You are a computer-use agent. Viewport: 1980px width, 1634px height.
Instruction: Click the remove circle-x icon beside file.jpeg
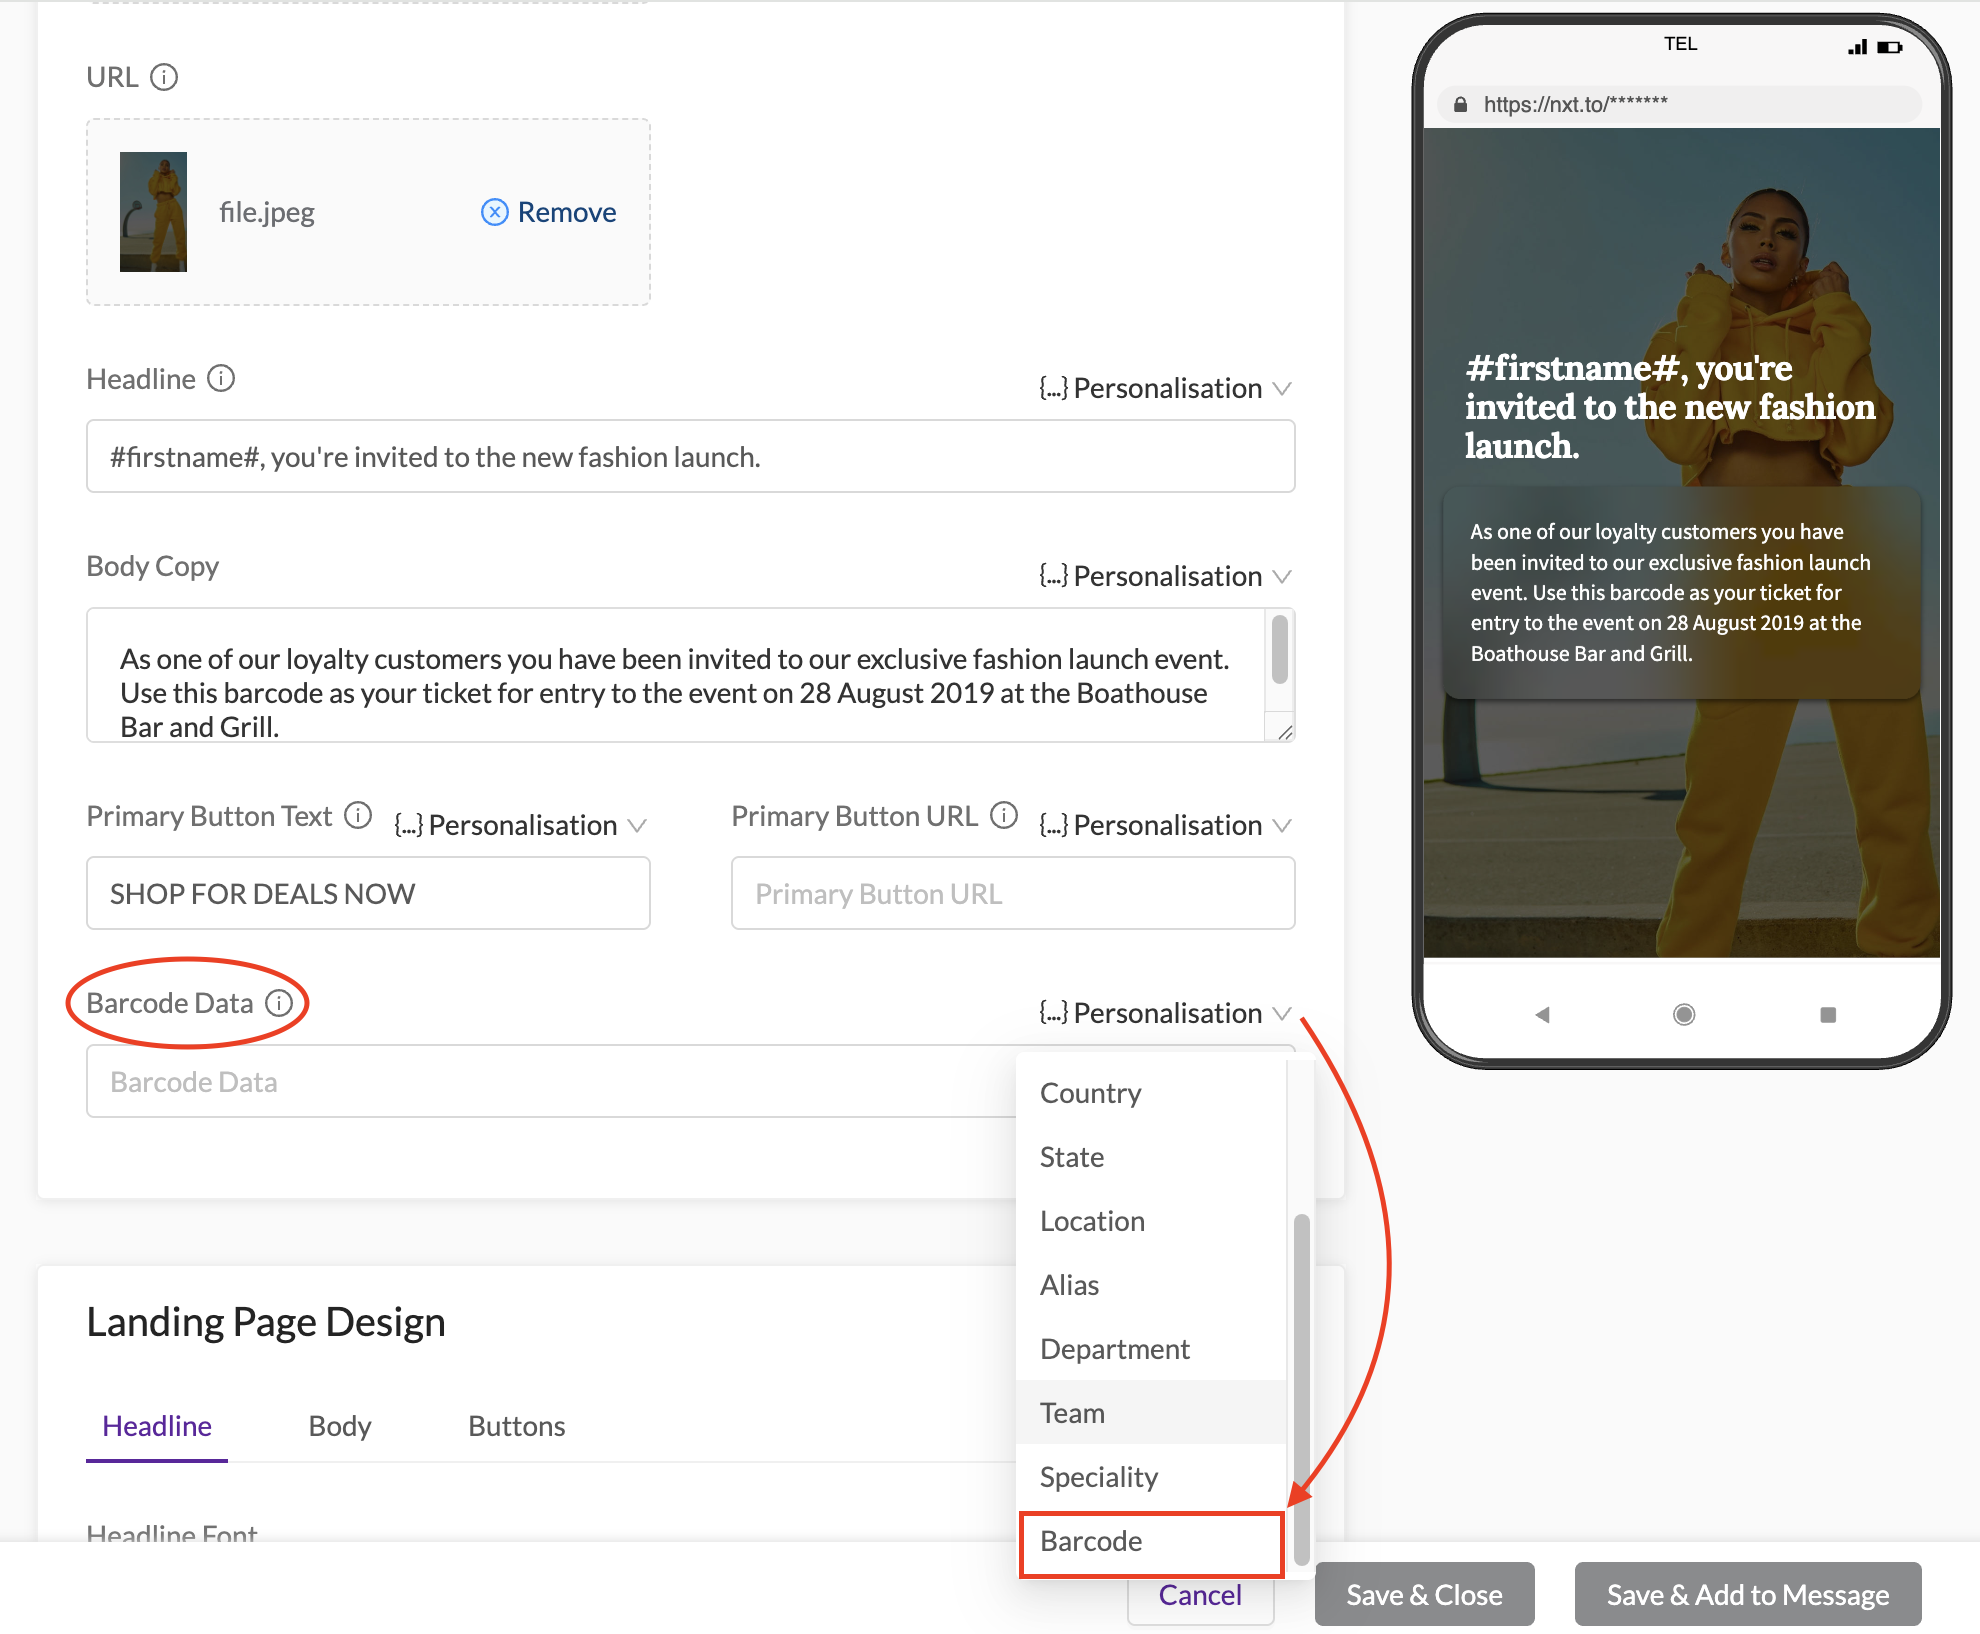(x=495, y=212)
